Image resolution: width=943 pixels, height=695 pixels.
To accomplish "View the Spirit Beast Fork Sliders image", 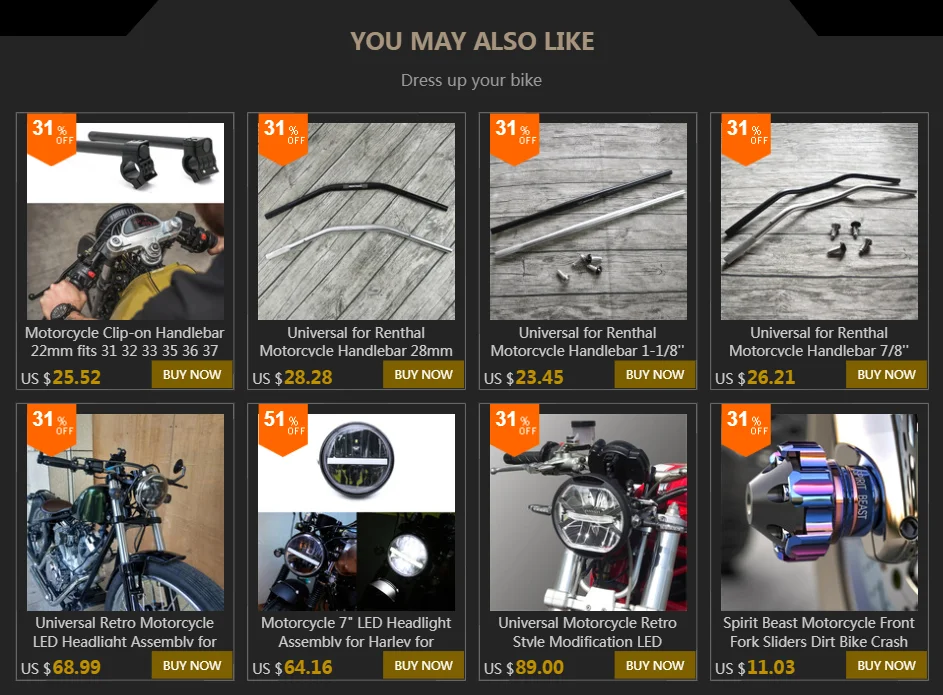I will click(820, 512).
